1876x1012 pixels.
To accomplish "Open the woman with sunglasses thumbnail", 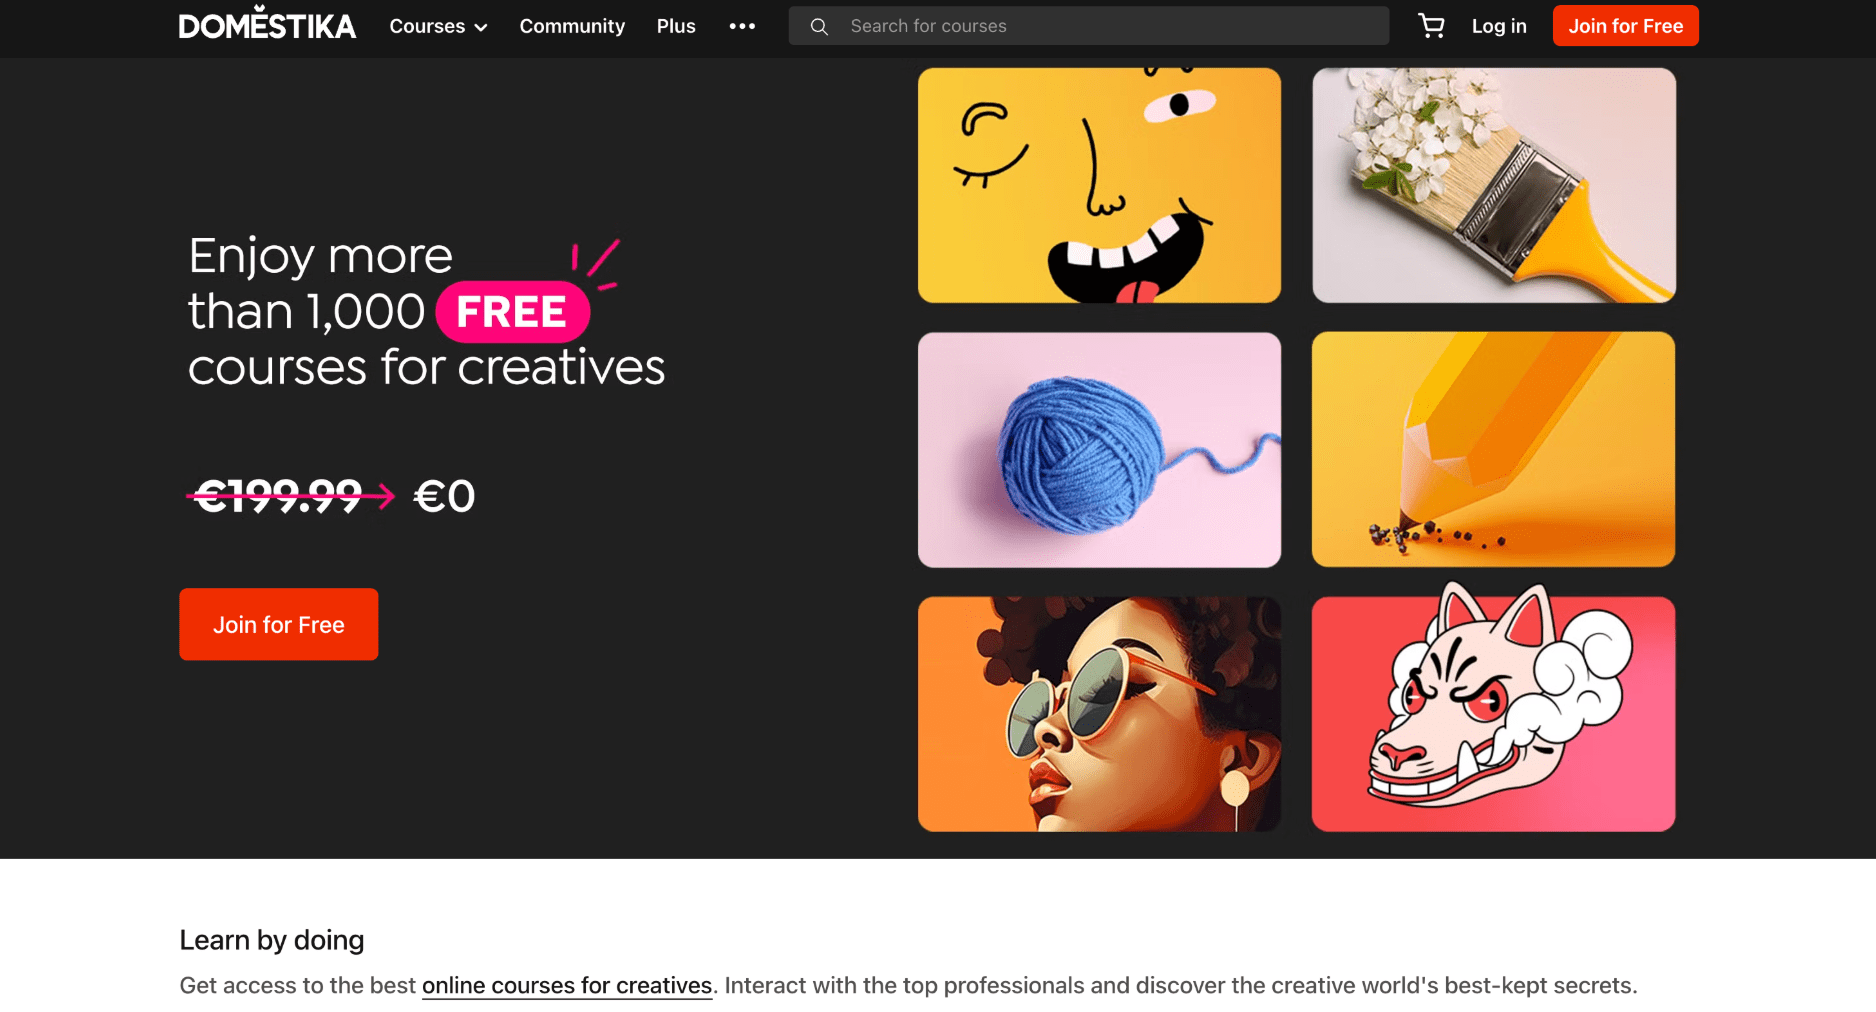I will tap(1099, 714).
